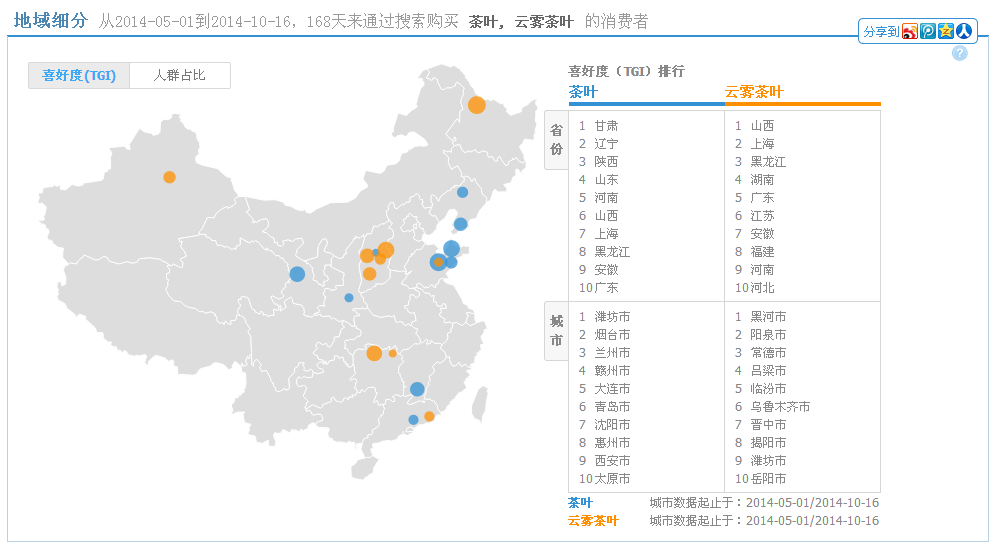Click the blue marker at Huizhou, Guangdong

pos(413,419)
